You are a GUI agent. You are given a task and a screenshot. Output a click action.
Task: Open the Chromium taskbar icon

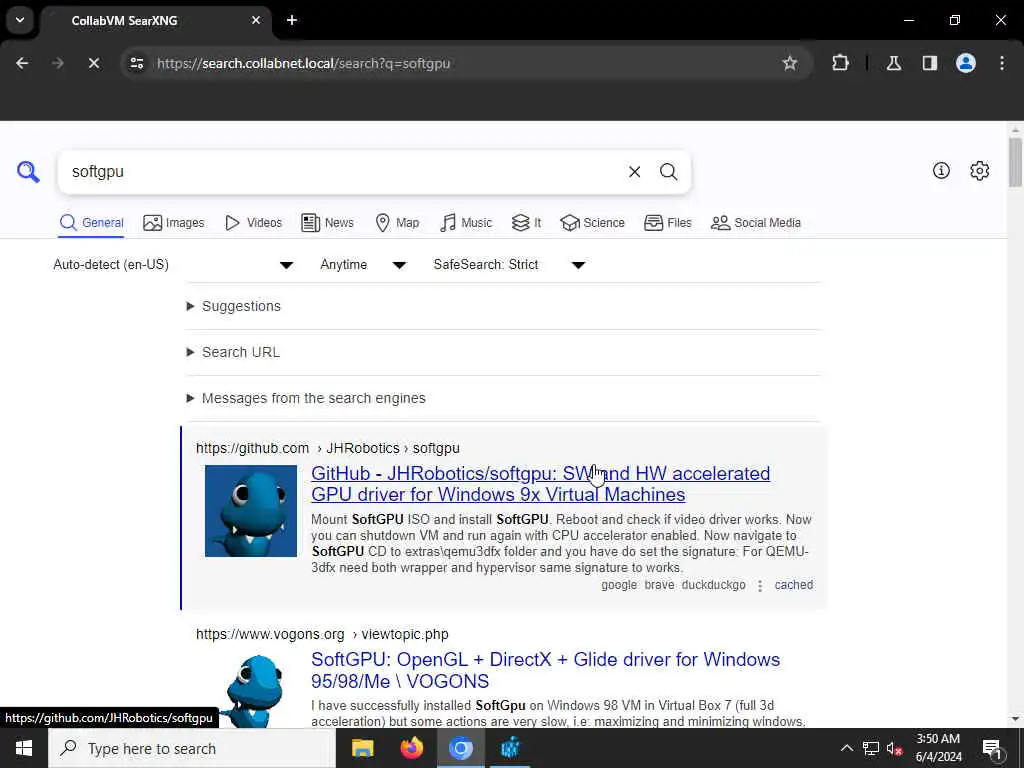click(460, 748)
